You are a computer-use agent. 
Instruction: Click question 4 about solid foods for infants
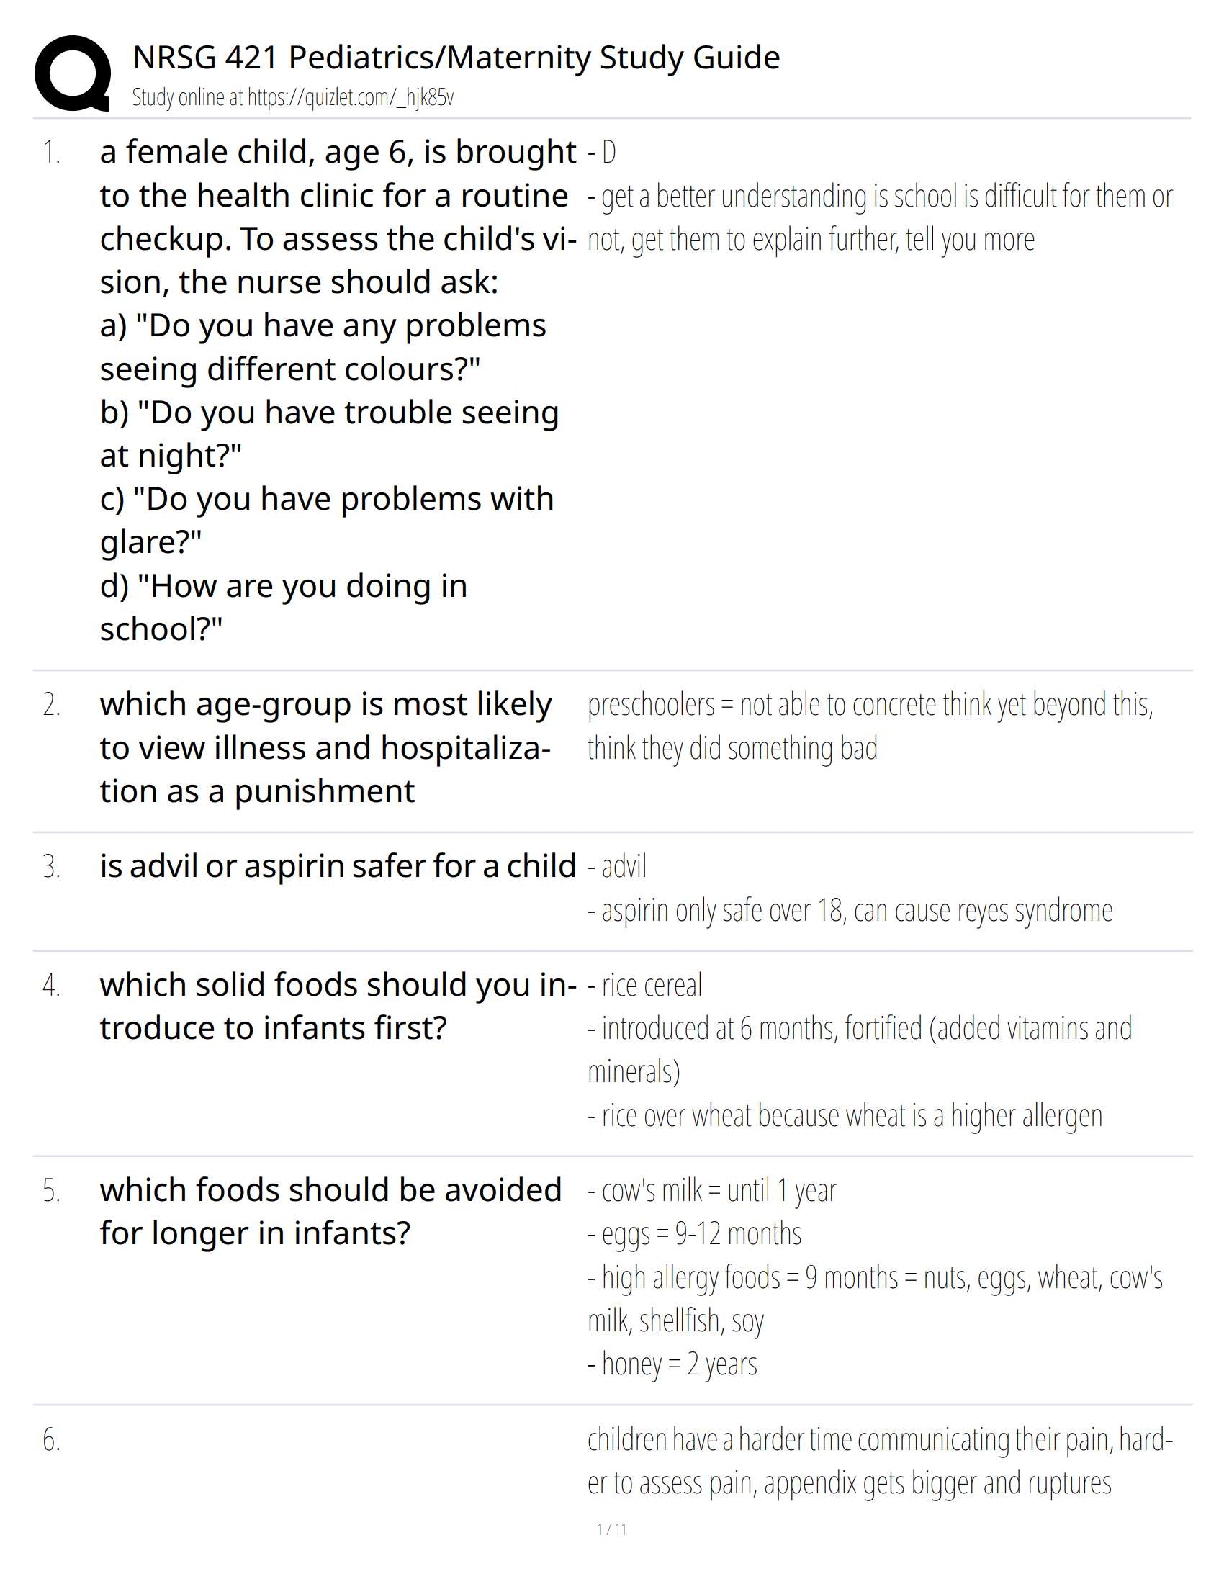[338, 1006]
